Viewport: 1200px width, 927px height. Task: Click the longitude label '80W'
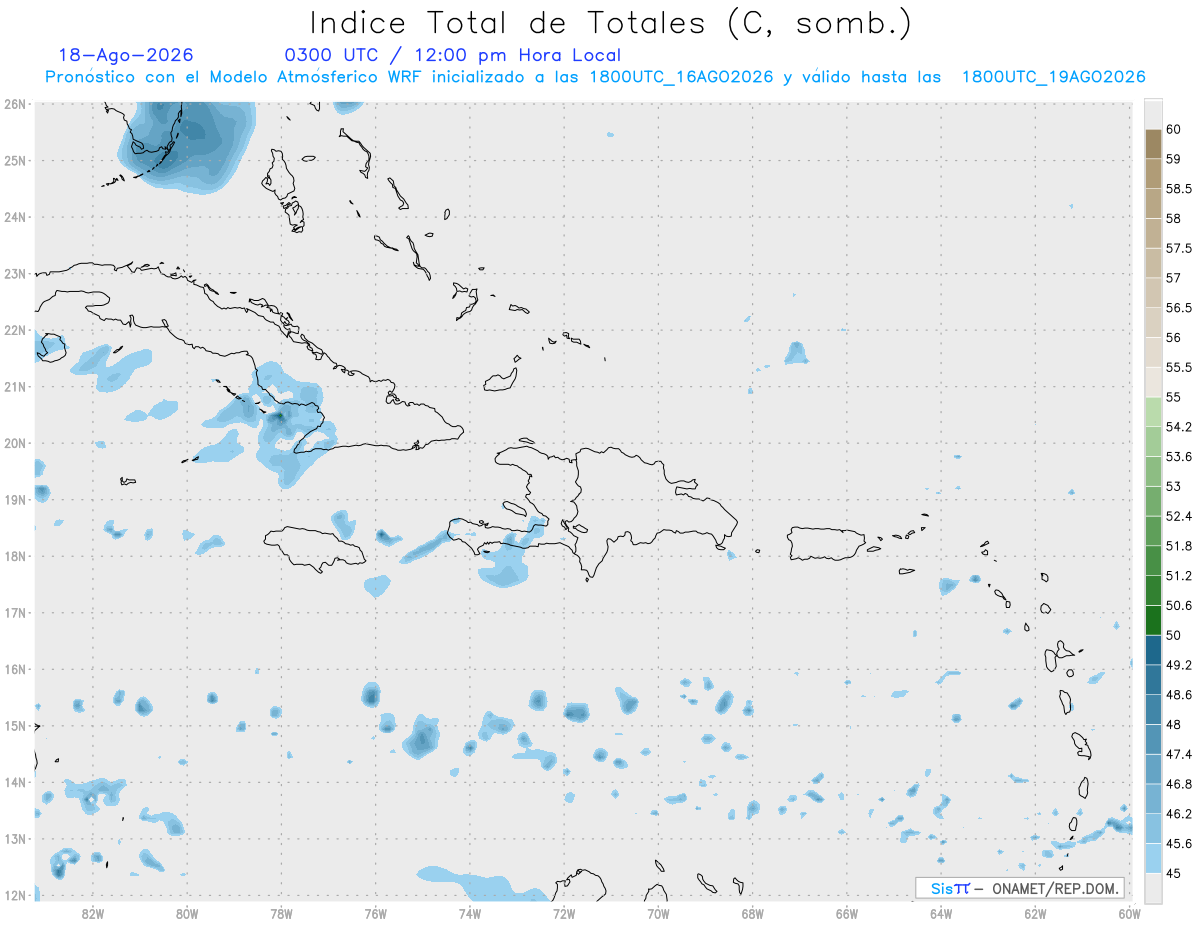187,913
